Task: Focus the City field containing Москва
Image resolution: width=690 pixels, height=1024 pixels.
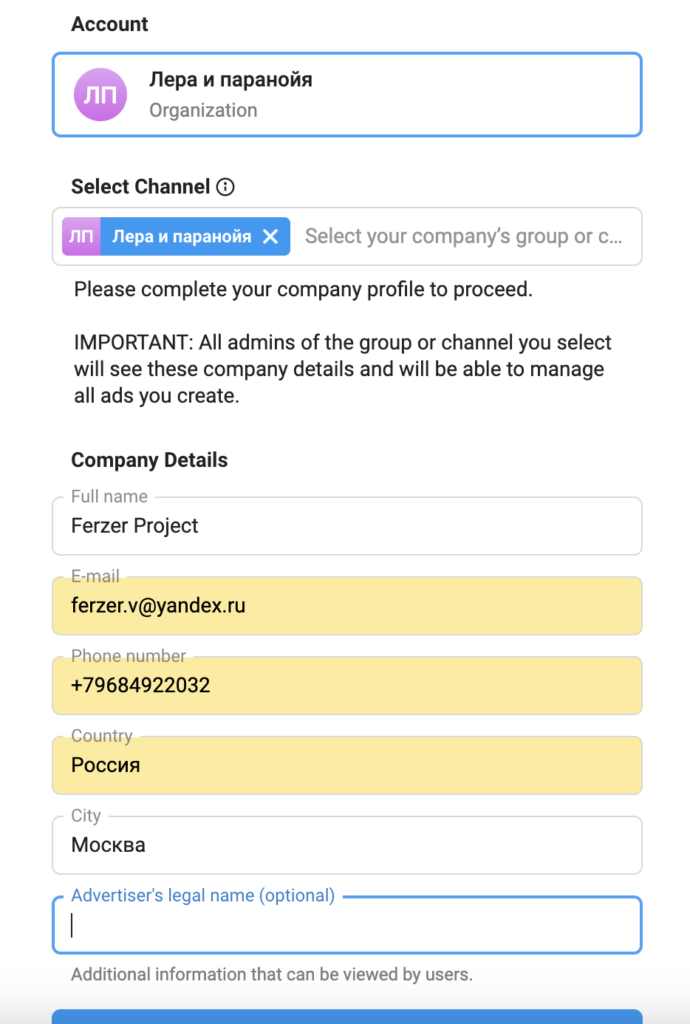Action: pos(346,846)
